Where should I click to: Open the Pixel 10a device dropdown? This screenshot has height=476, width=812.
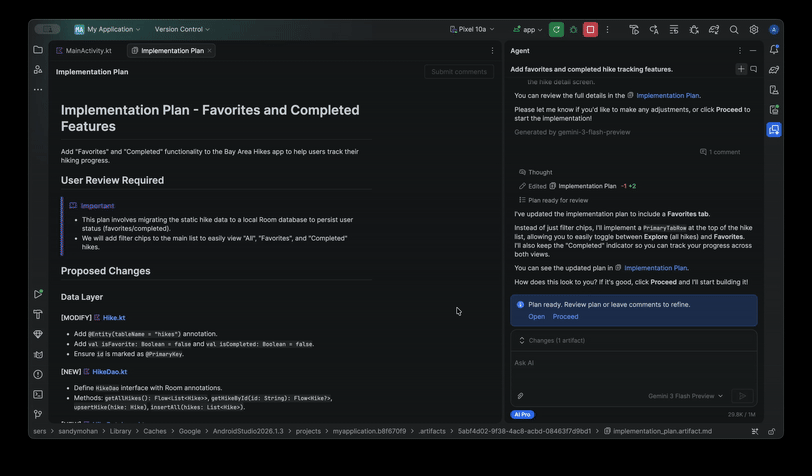[472, 30]
